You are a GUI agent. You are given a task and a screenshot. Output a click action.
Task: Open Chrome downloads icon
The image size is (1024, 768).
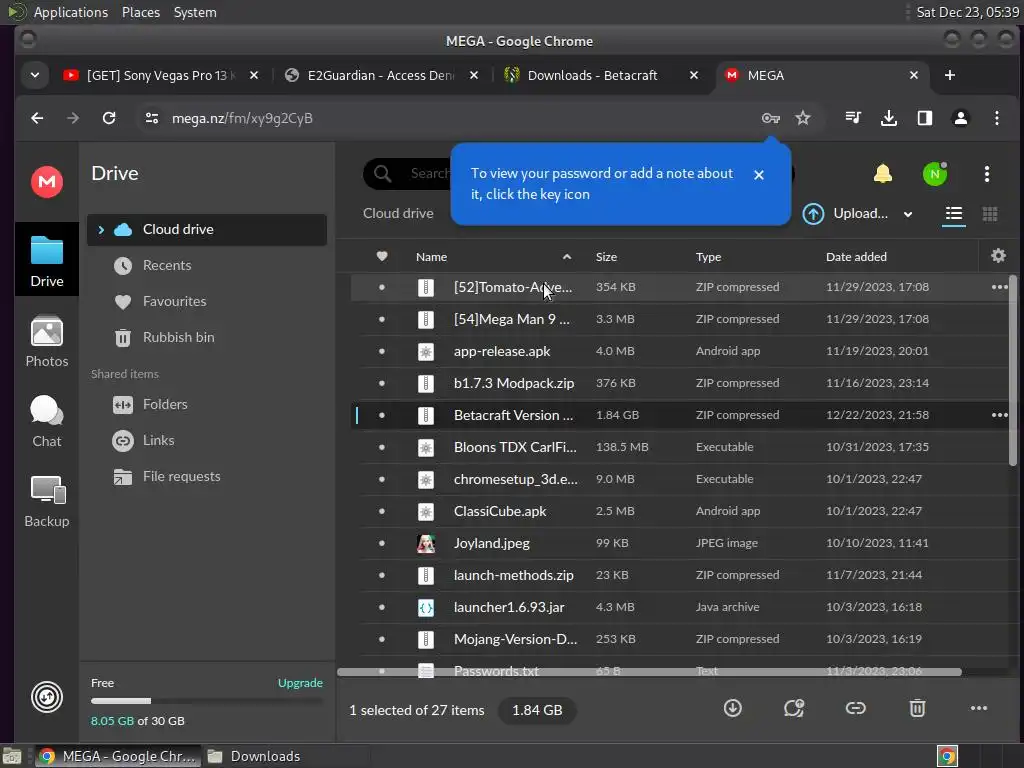coord(889,118)
